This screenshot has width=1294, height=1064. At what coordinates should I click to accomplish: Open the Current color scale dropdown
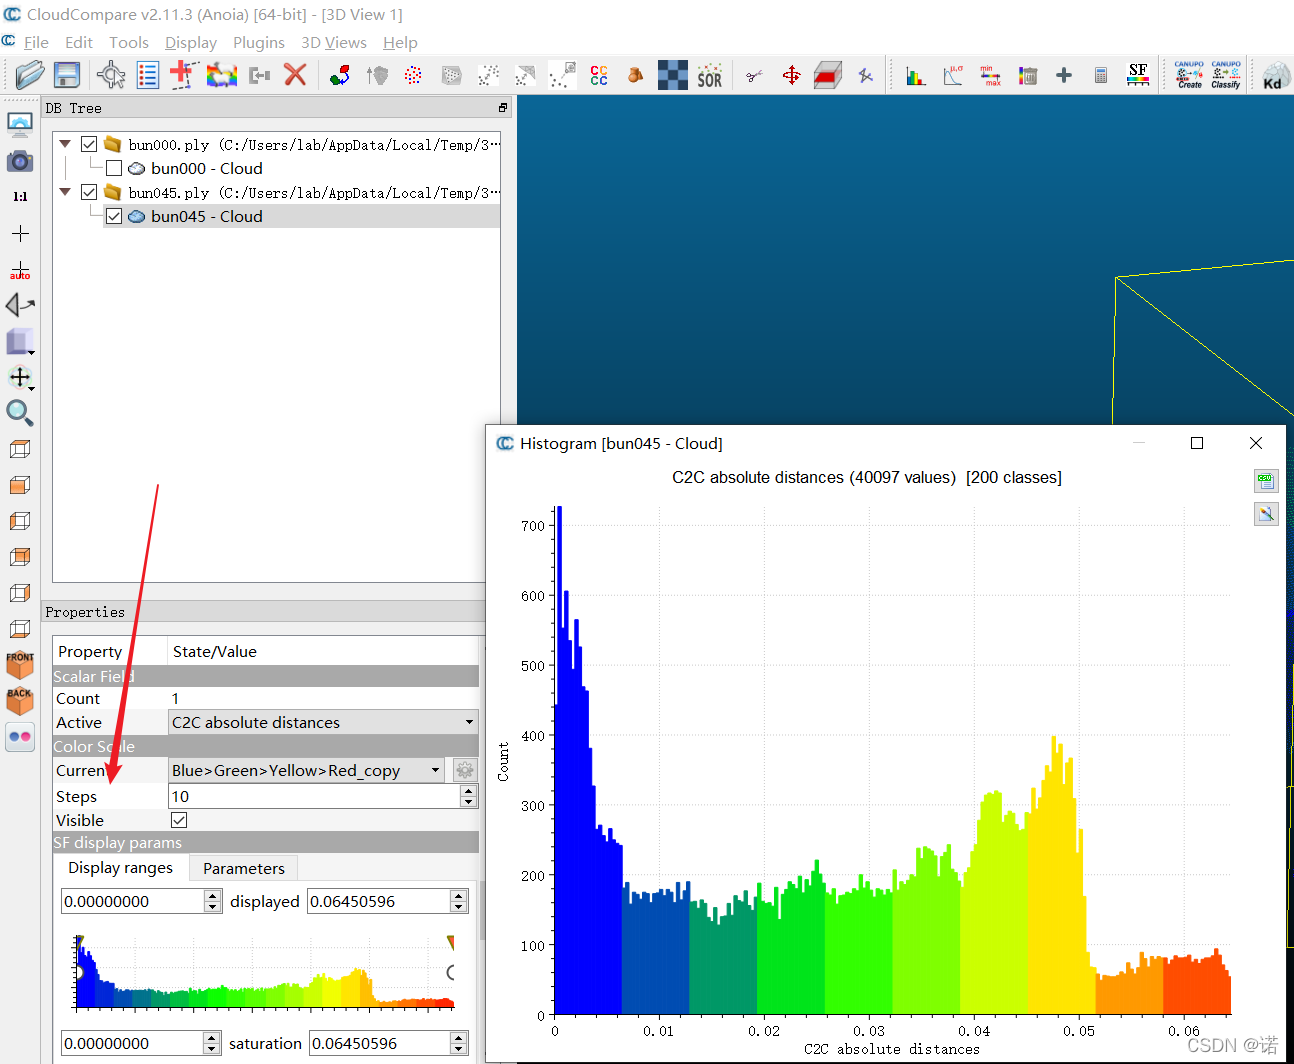(434, 770)
